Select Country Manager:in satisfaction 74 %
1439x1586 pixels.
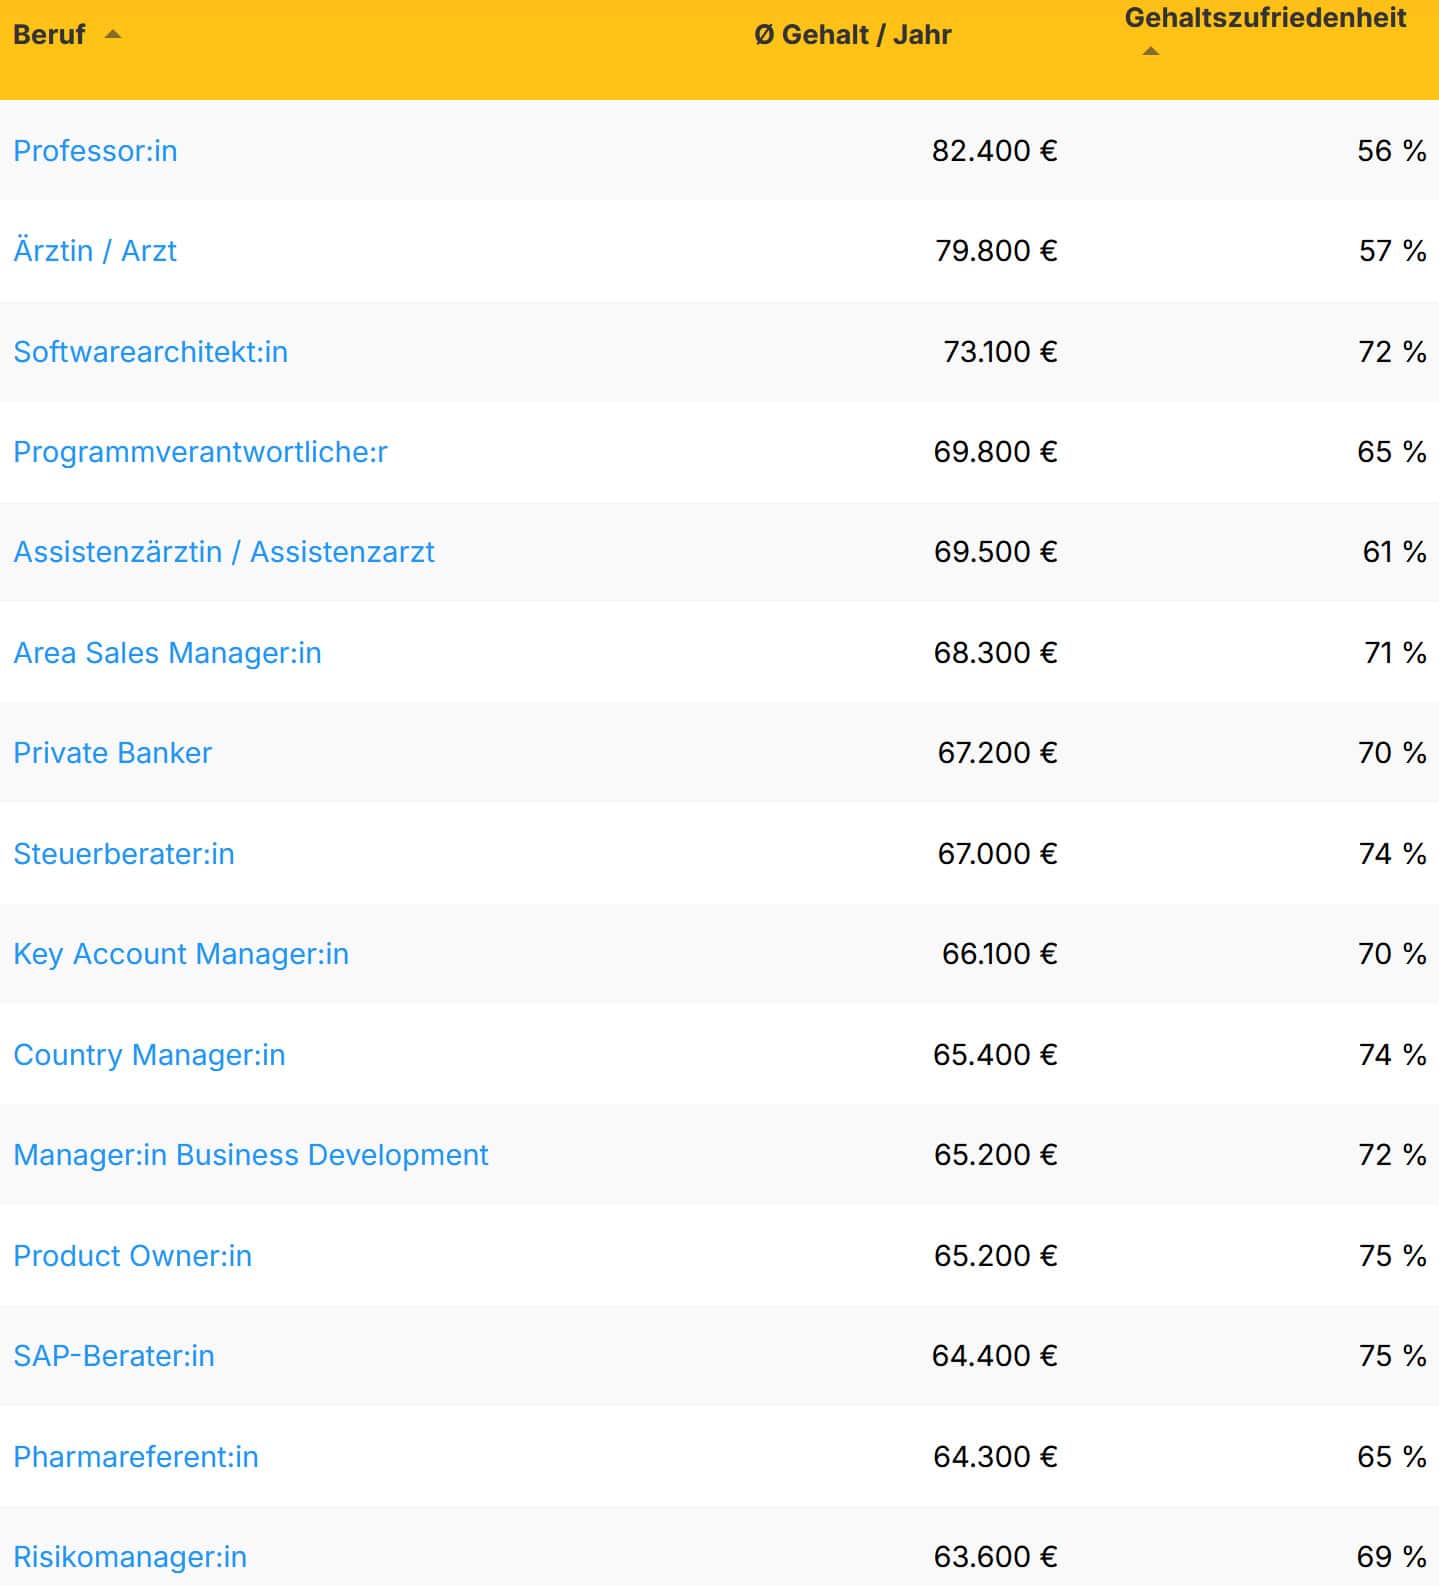pyautogui.click(x=1392, y=1055)
